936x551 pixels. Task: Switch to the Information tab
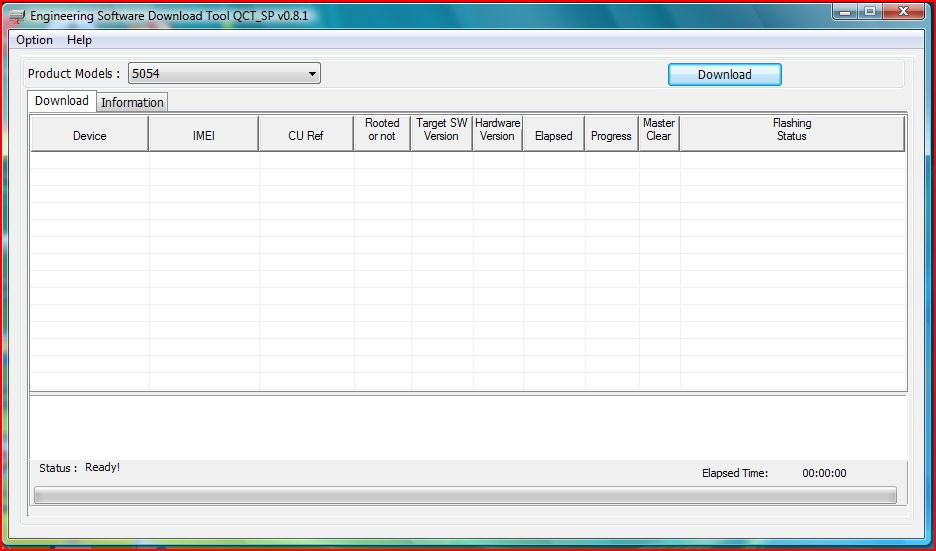[132, 102]
